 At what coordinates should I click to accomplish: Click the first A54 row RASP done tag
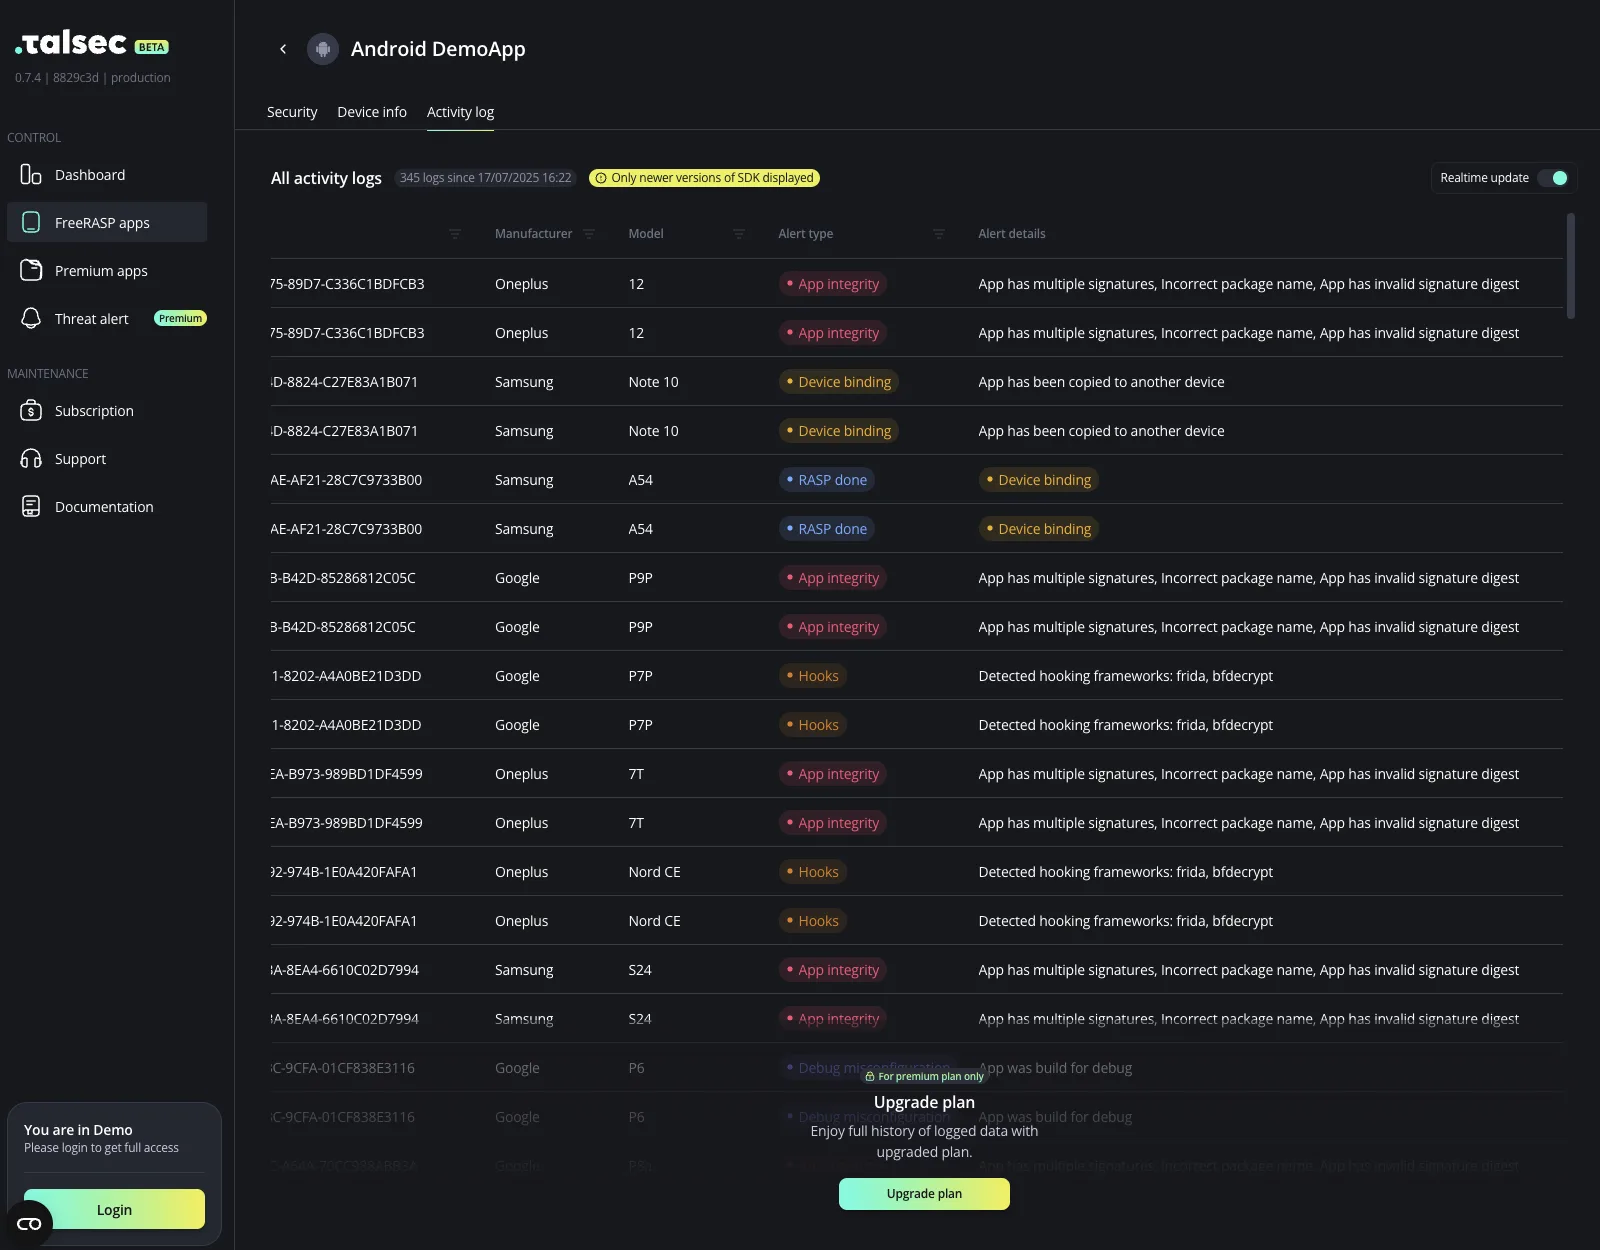pyautogui.click(x=827, y=480)
